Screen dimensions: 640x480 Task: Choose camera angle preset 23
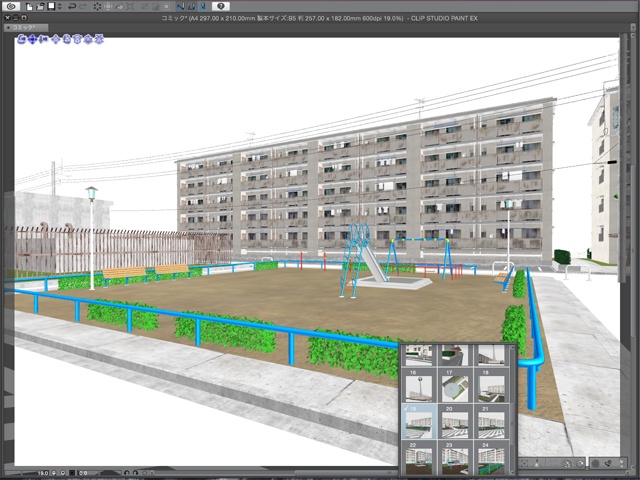coord(455,457)
